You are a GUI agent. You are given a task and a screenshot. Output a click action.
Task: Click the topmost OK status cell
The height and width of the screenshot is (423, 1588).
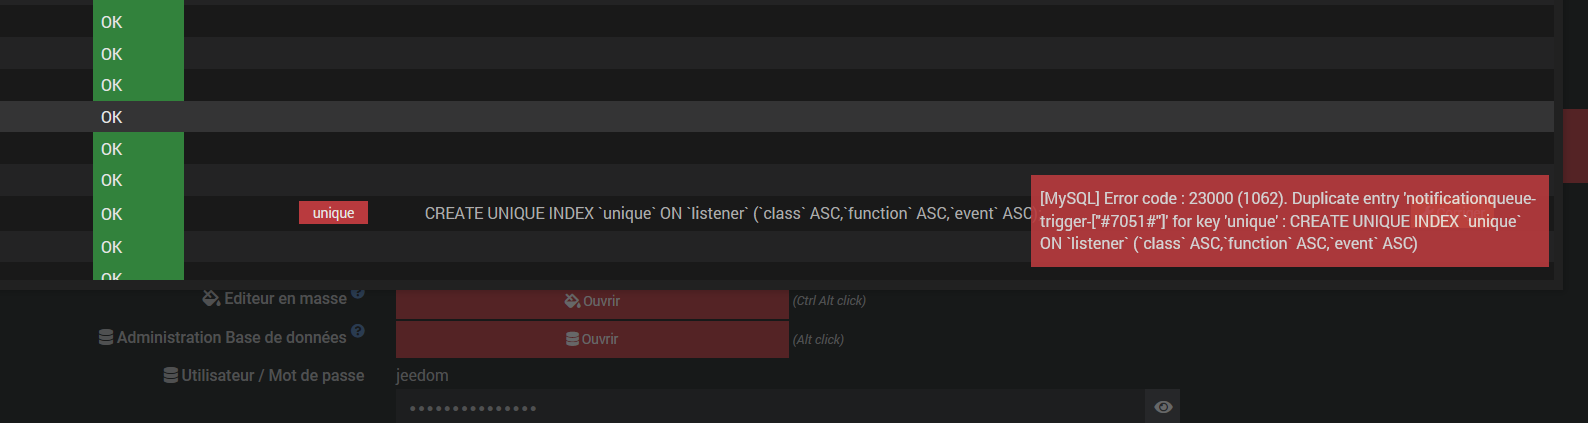(112, 22)
